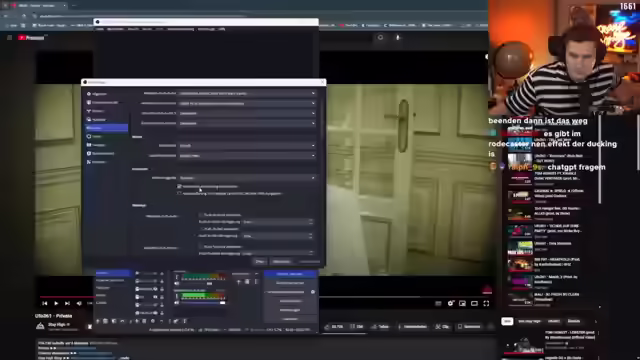
Task: Toggle subtitles icon in YouTube player
Action: click(x=438, y=303)
